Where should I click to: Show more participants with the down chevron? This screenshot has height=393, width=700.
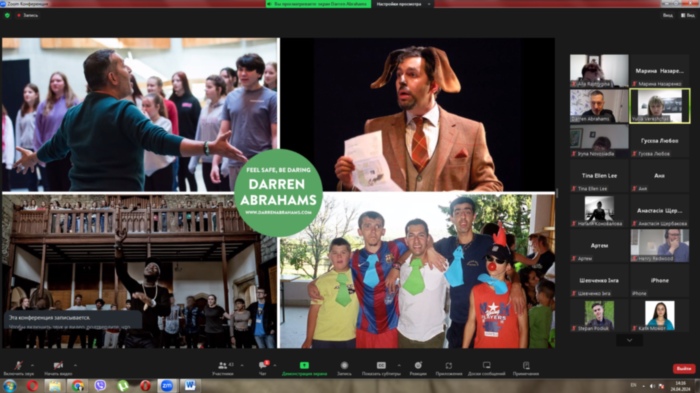pos(629,340)
